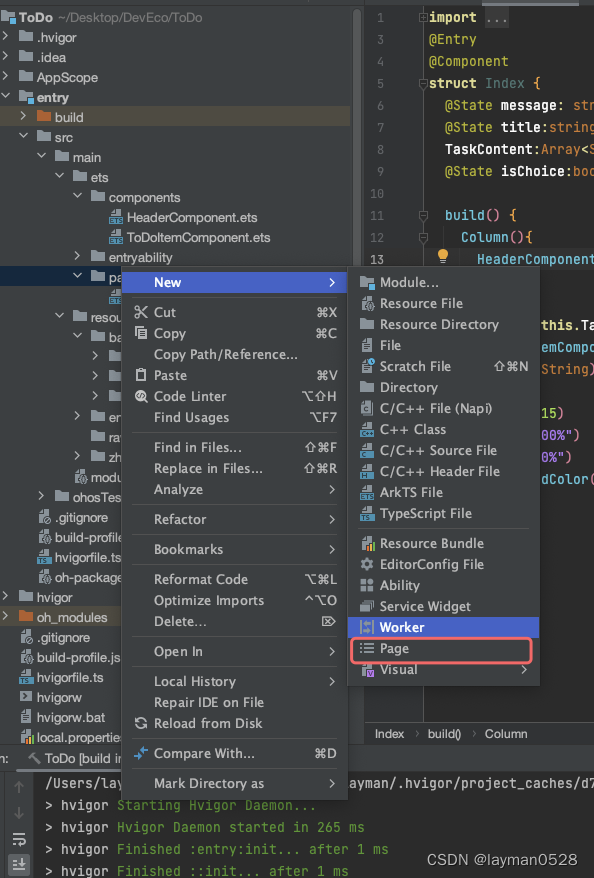The width and height of the screenshot is (594, 878).
Task: Expand the build folder chevron
Action: click(24, 116)
